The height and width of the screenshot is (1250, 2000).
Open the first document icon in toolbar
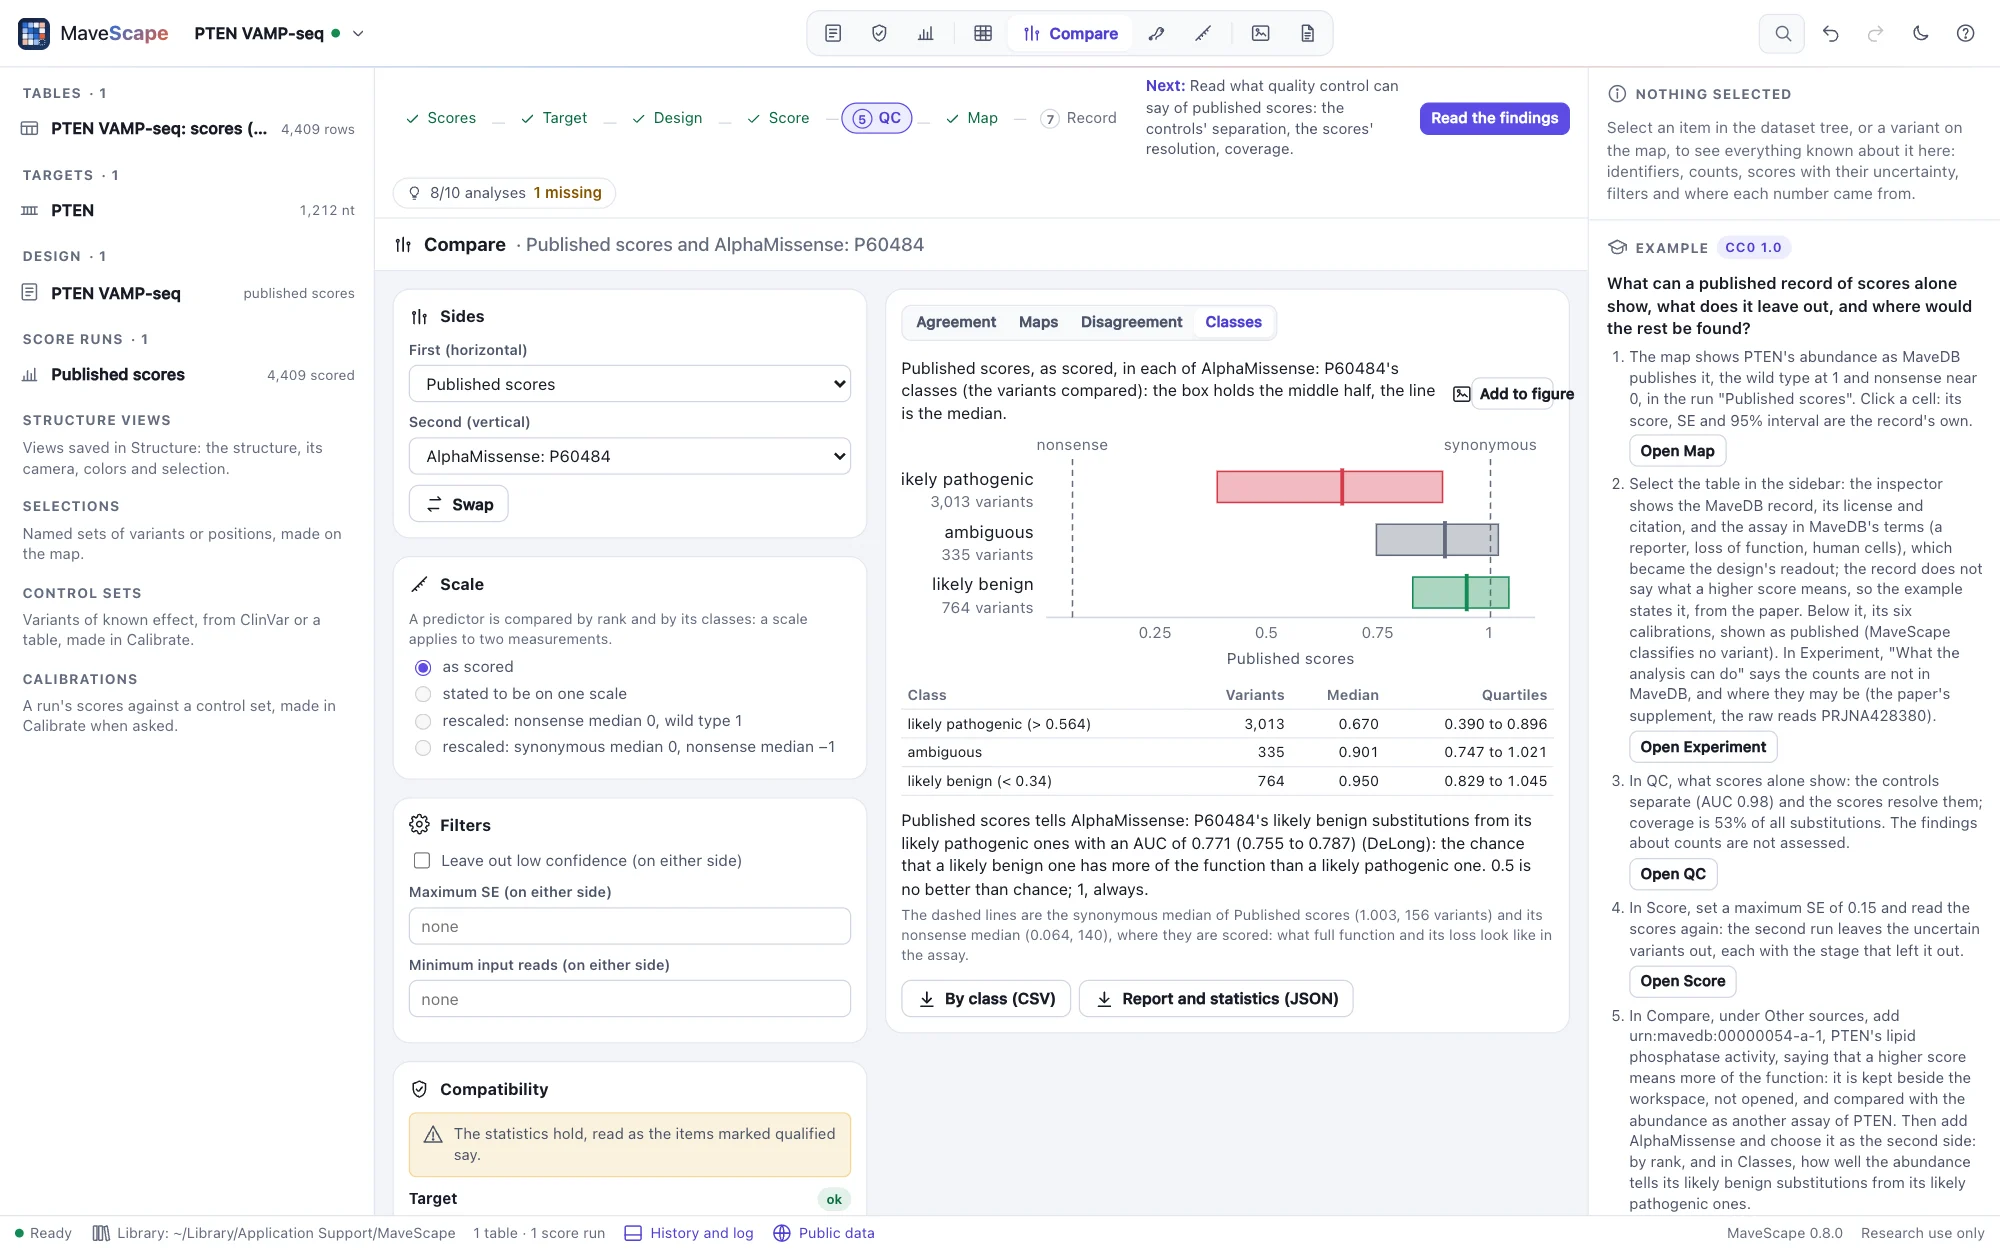click(833, 33)
